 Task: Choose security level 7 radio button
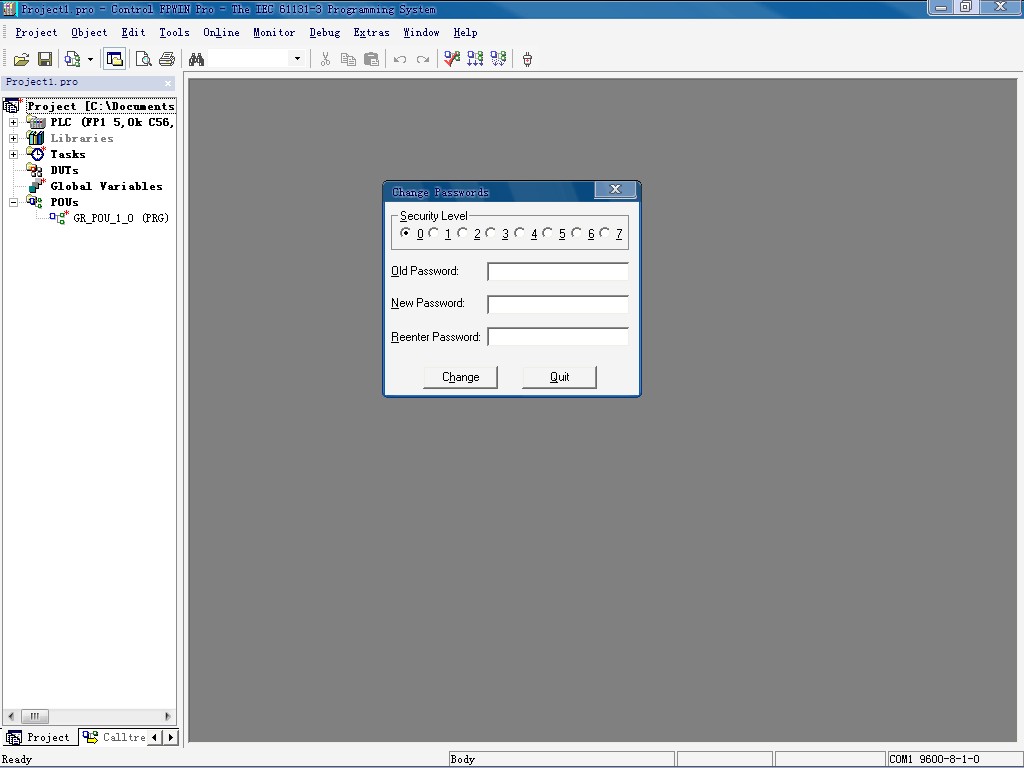[605, 233]
